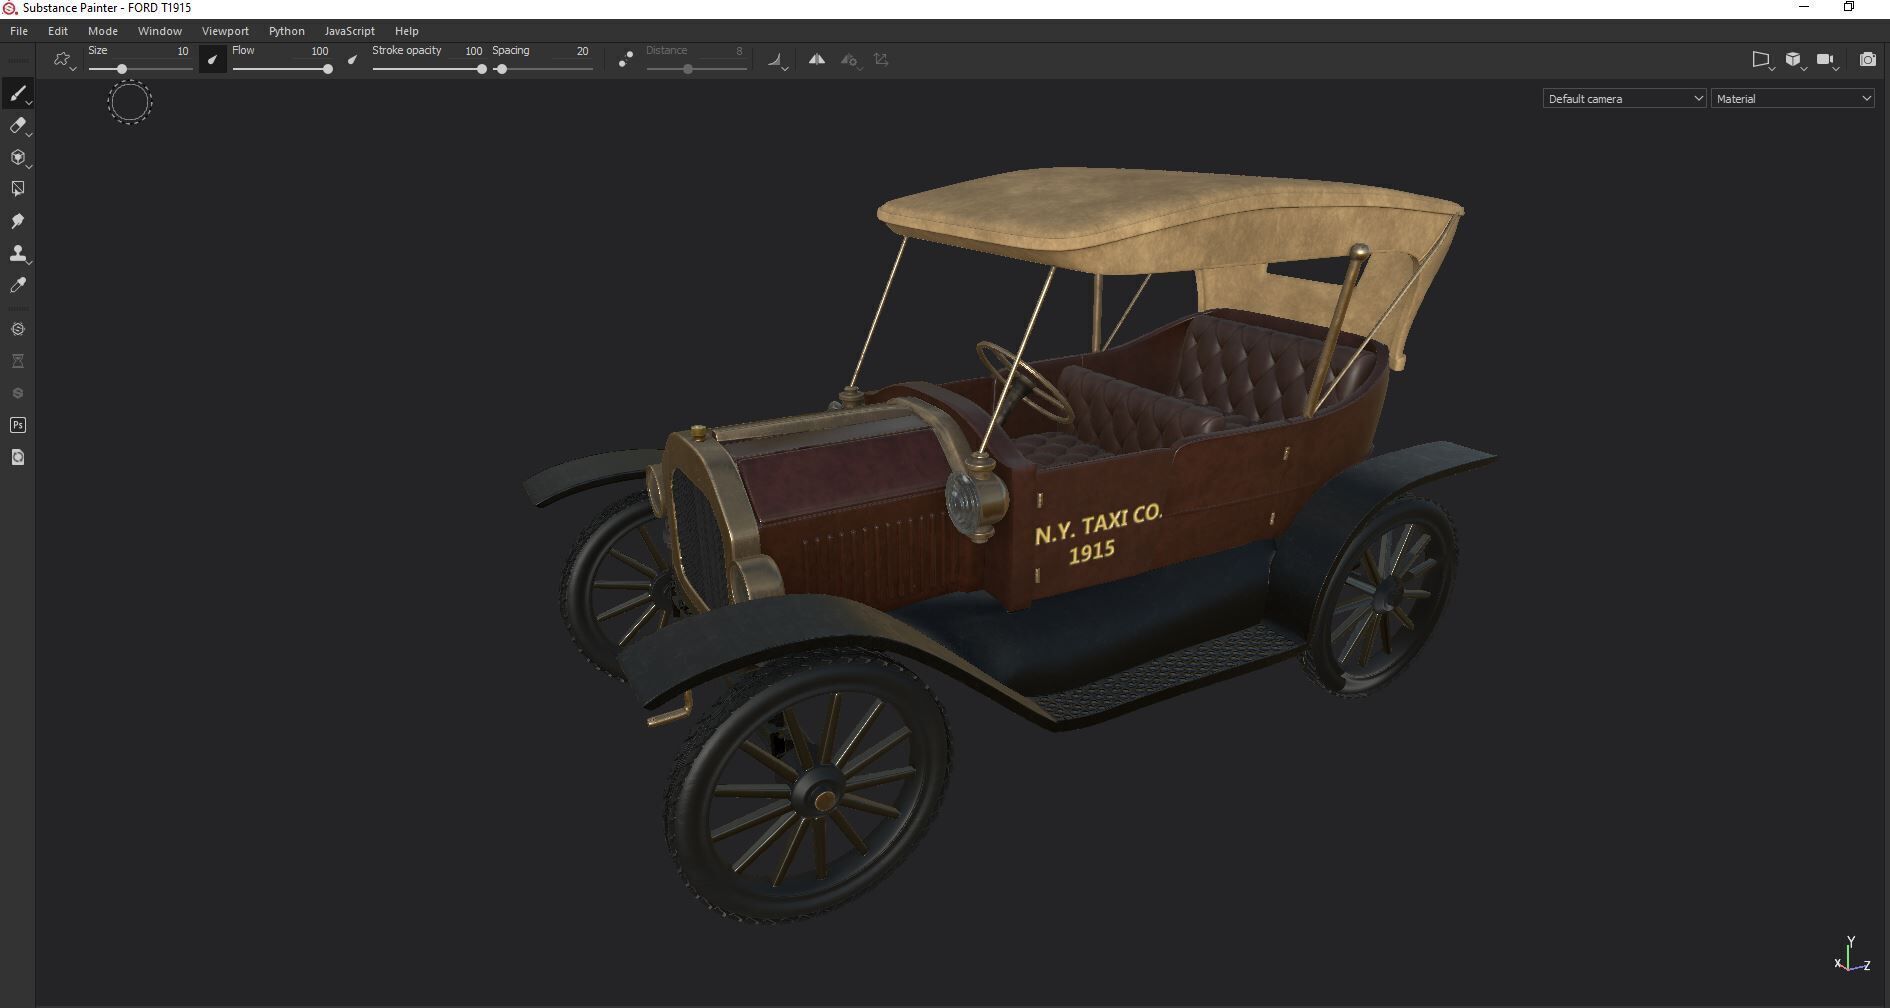Open the JavaScript menu

click(x=349, y=31)
